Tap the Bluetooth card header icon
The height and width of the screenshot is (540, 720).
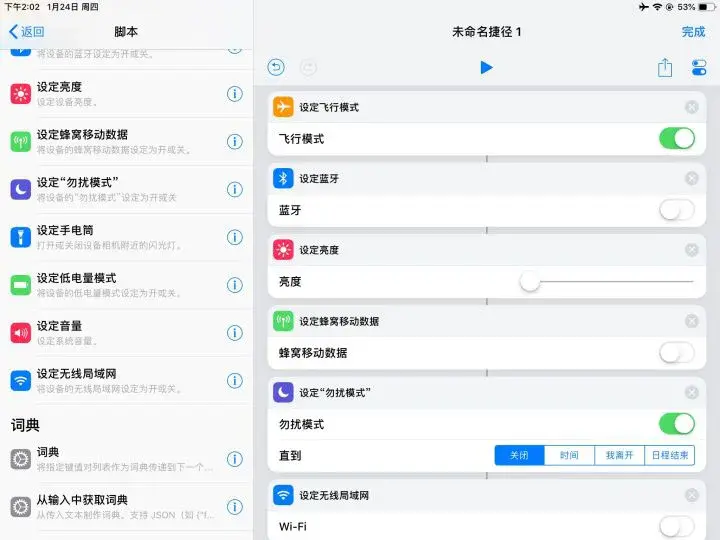pos(283,178)
